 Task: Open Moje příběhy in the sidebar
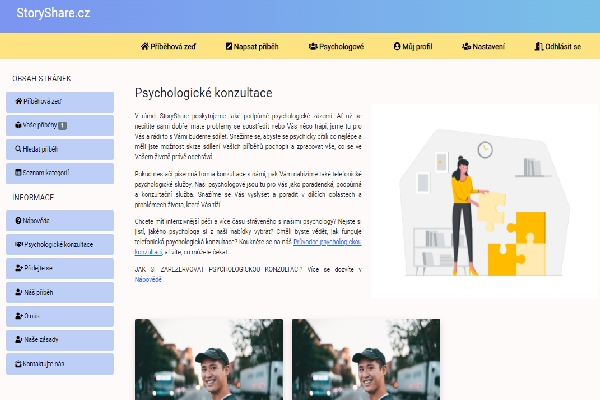tap(59, 125)
